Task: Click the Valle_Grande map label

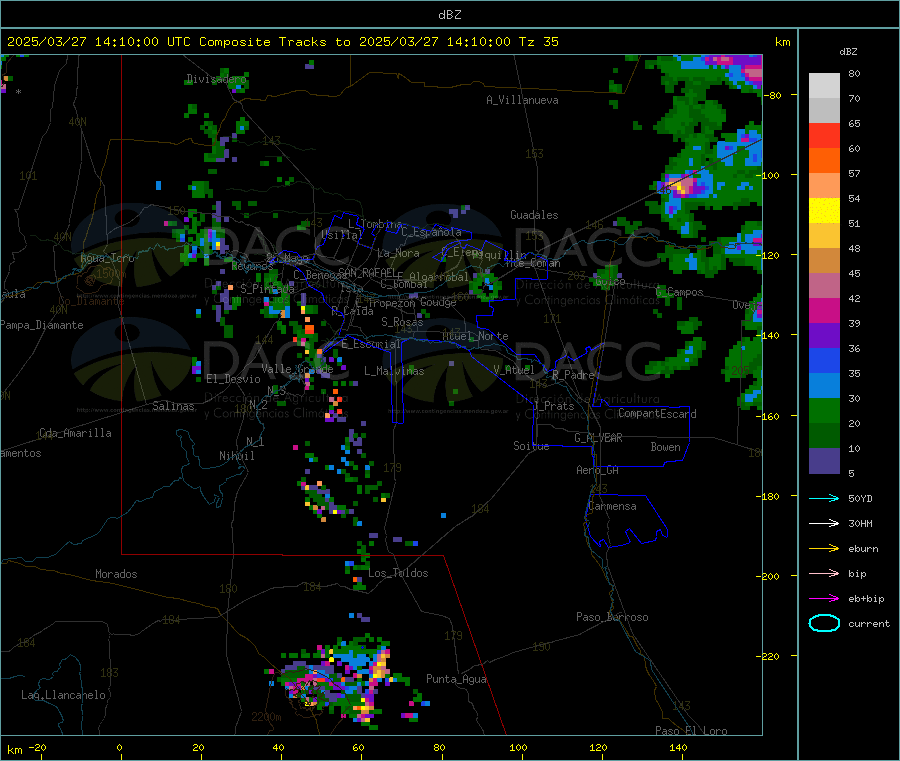Action: pyautogui.click(x=297, y=368)
